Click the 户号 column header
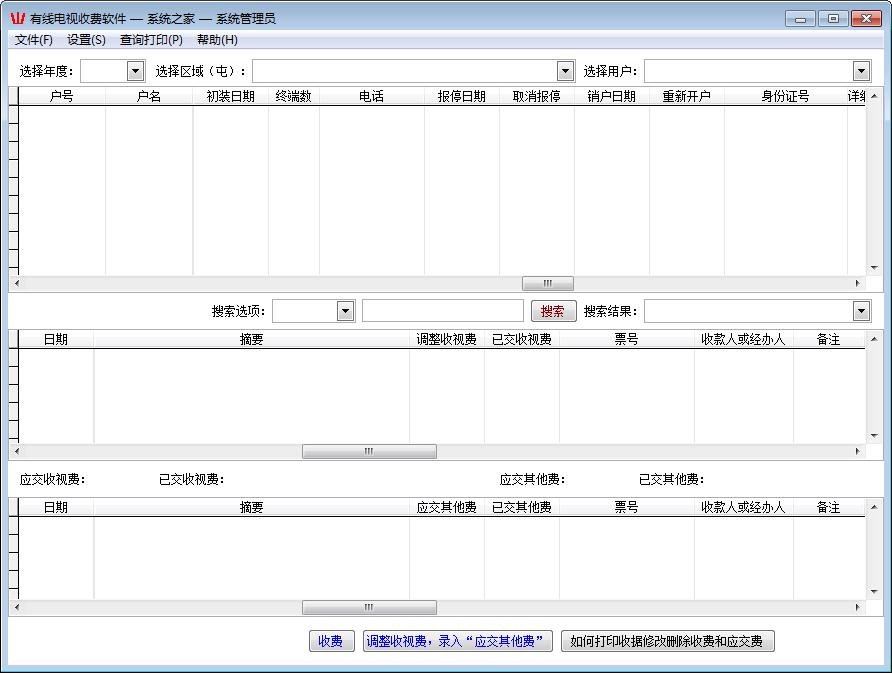892x673 pixels. [62, 96]
